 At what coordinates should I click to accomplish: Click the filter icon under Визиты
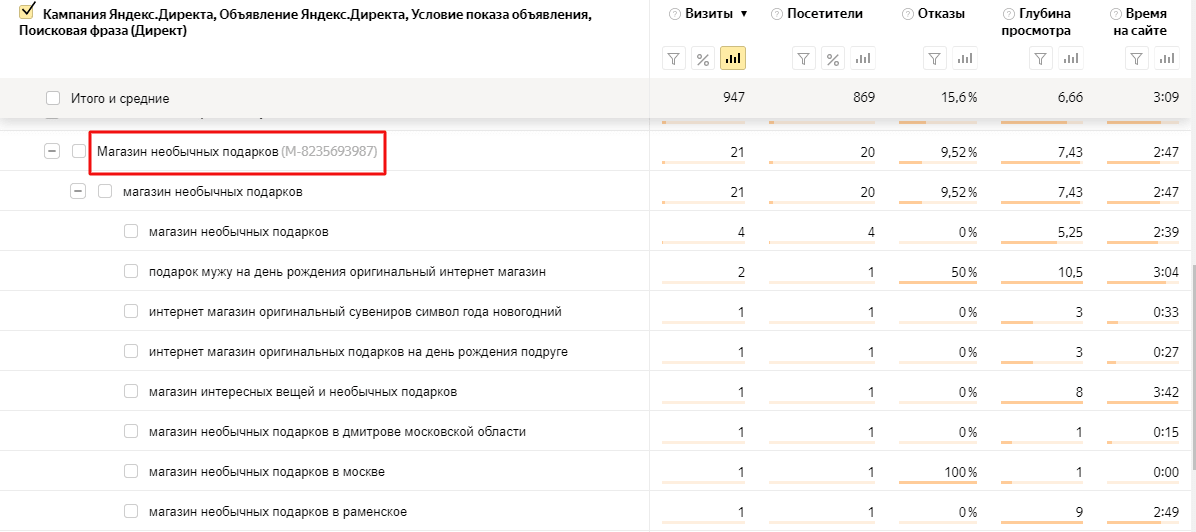click(674, 58)
